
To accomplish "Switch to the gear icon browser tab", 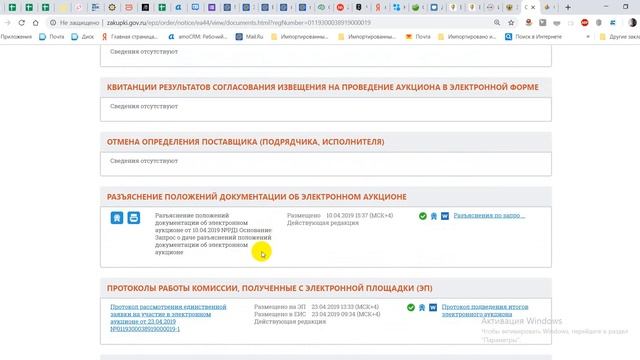I will [x=112, y=7].
